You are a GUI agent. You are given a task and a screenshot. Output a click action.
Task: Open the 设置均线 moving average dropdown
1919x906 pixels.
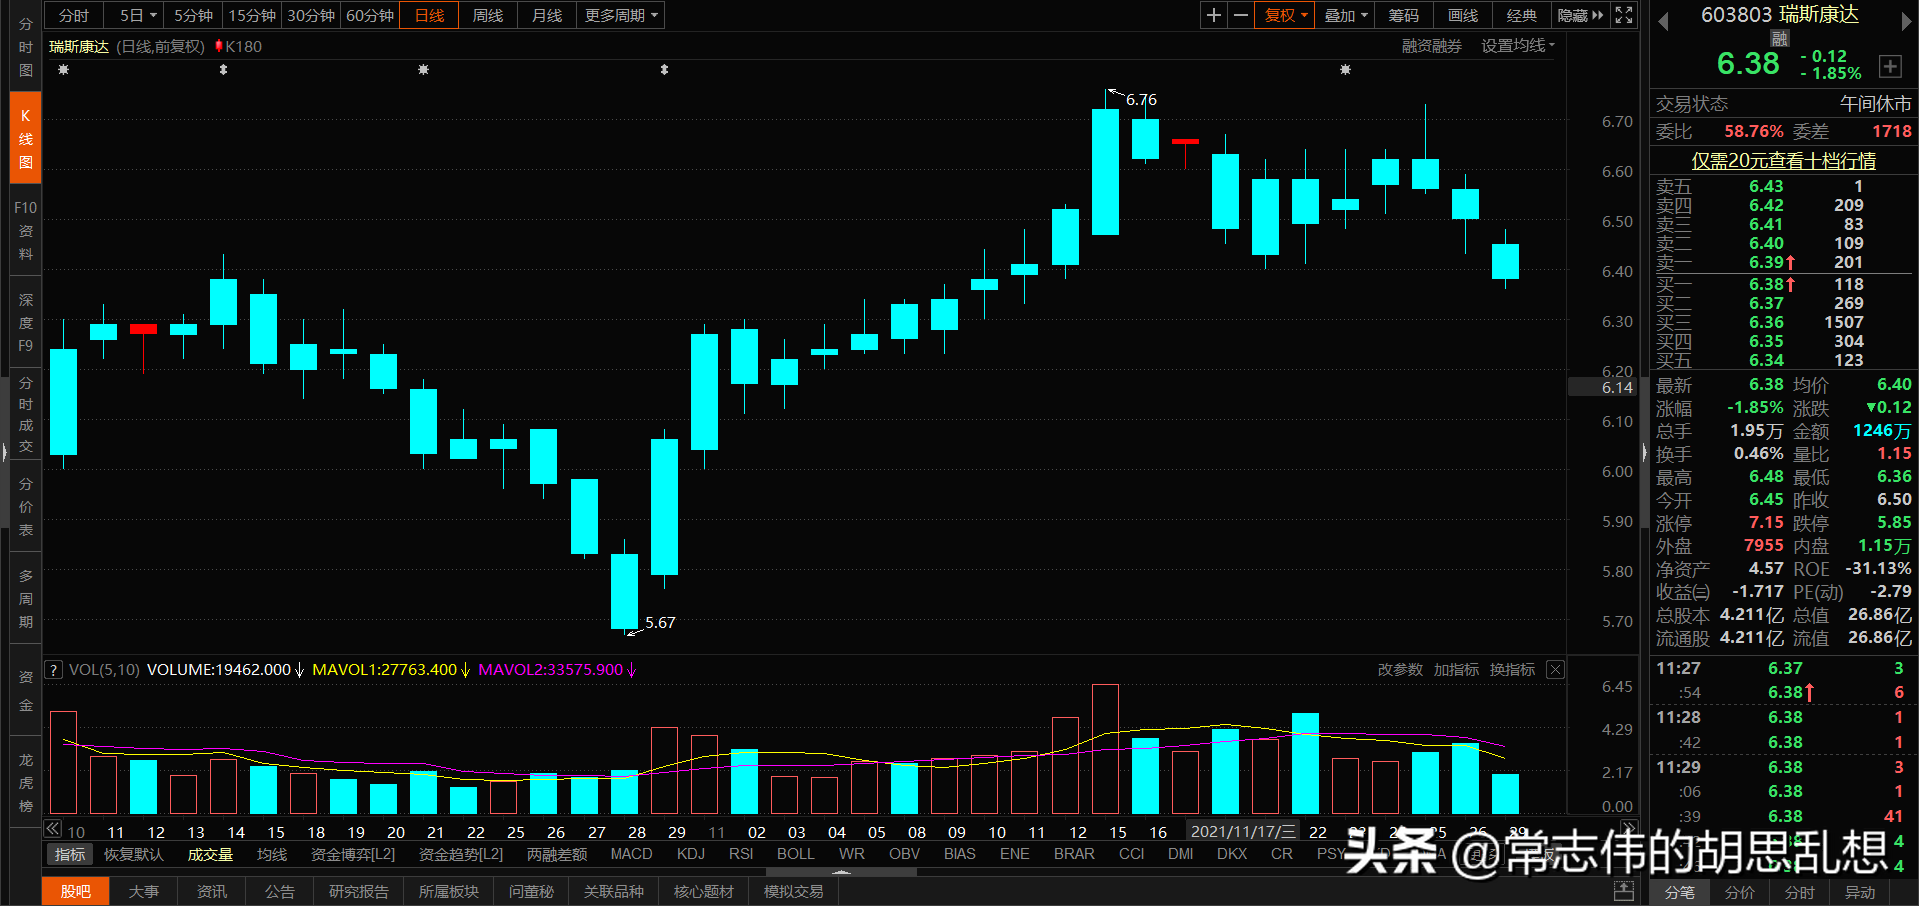pos(1516,45)
